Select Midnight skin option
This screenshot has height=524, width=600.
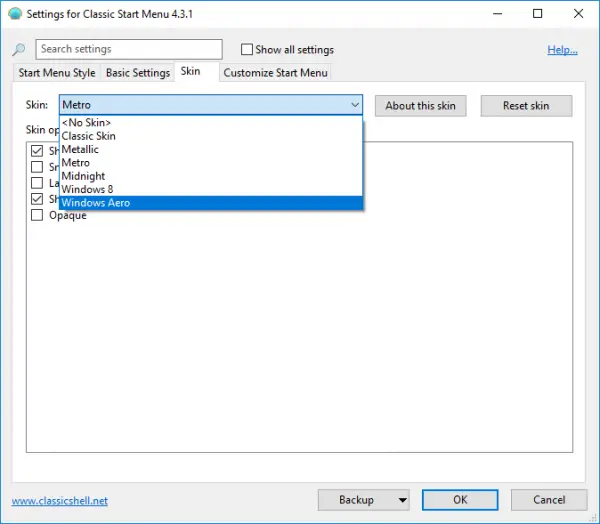point(211,176)
